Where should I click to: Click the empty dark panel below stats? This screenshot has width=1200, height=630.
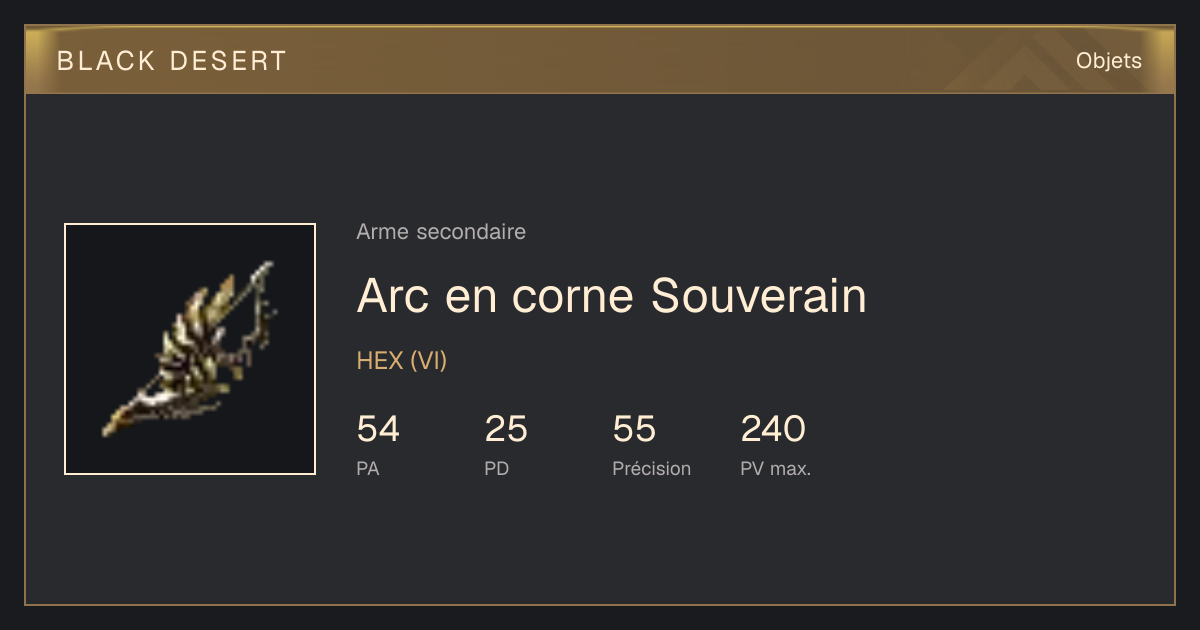pyautogui.click(x=600, y=545)
